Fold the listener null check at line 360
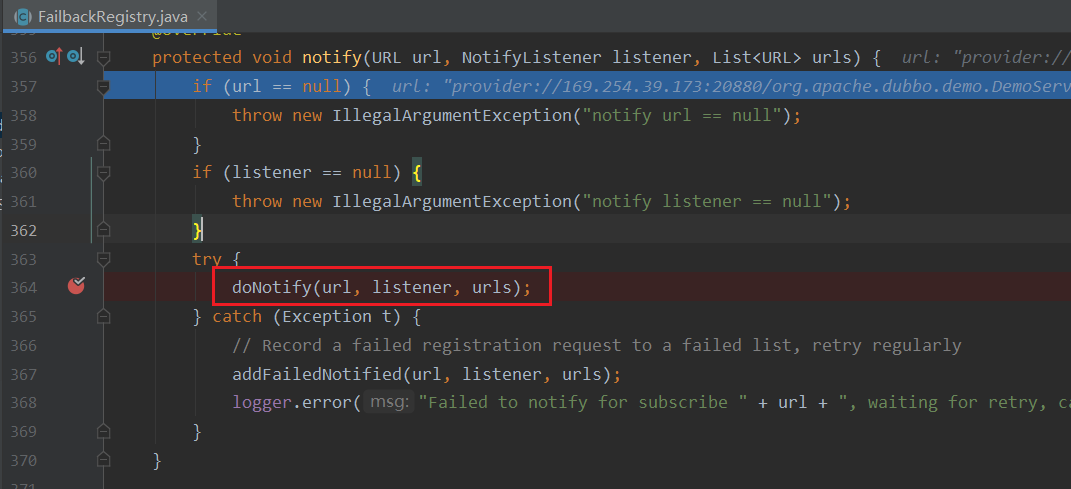The width and height of the screenshot is (1071, 489). point(103,172)
